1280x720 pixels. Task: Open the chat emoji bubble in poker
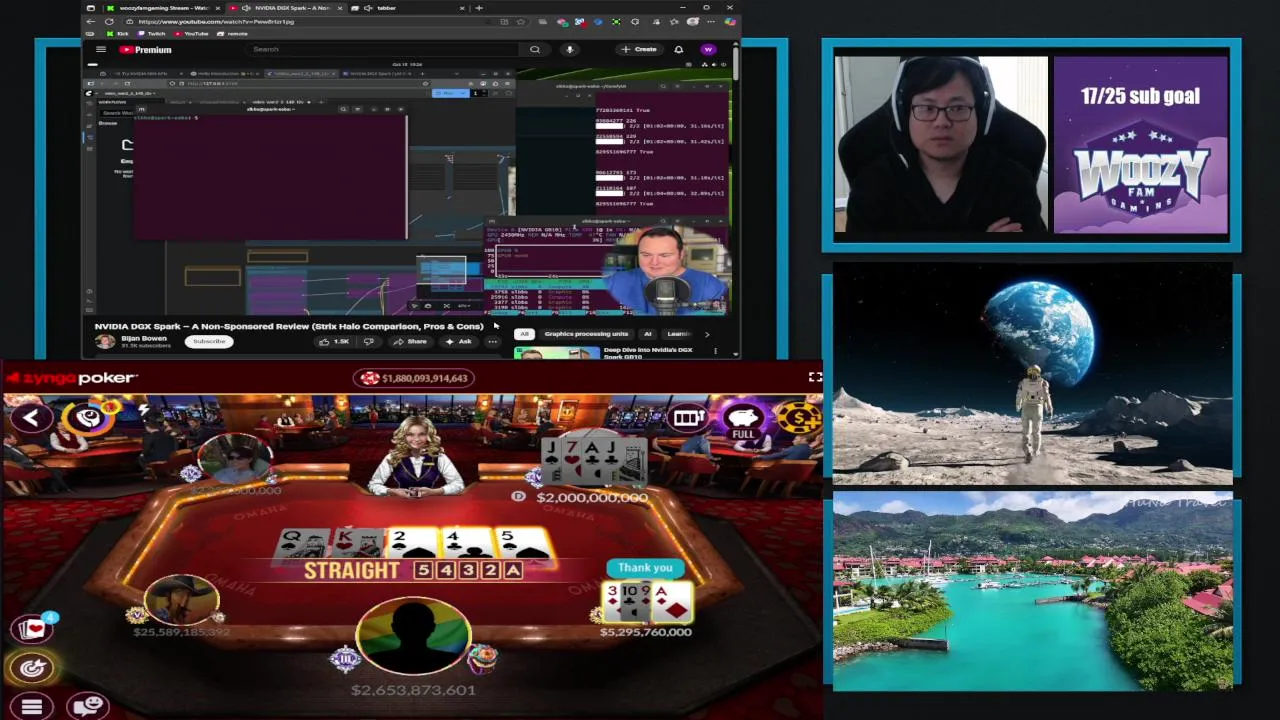pyautogui.click(x=88, y=706)
